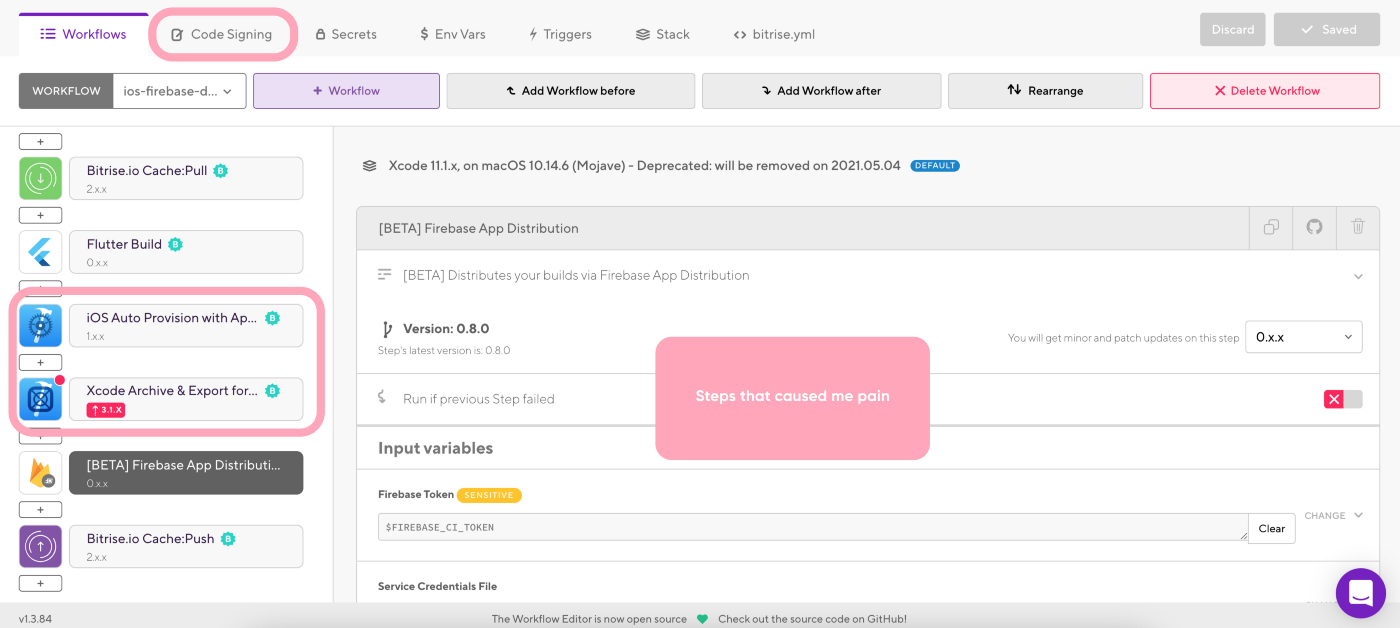Click the Firebase flame step icon
Viewport: 1400px width, 628px height.
[x=40, y=472]
